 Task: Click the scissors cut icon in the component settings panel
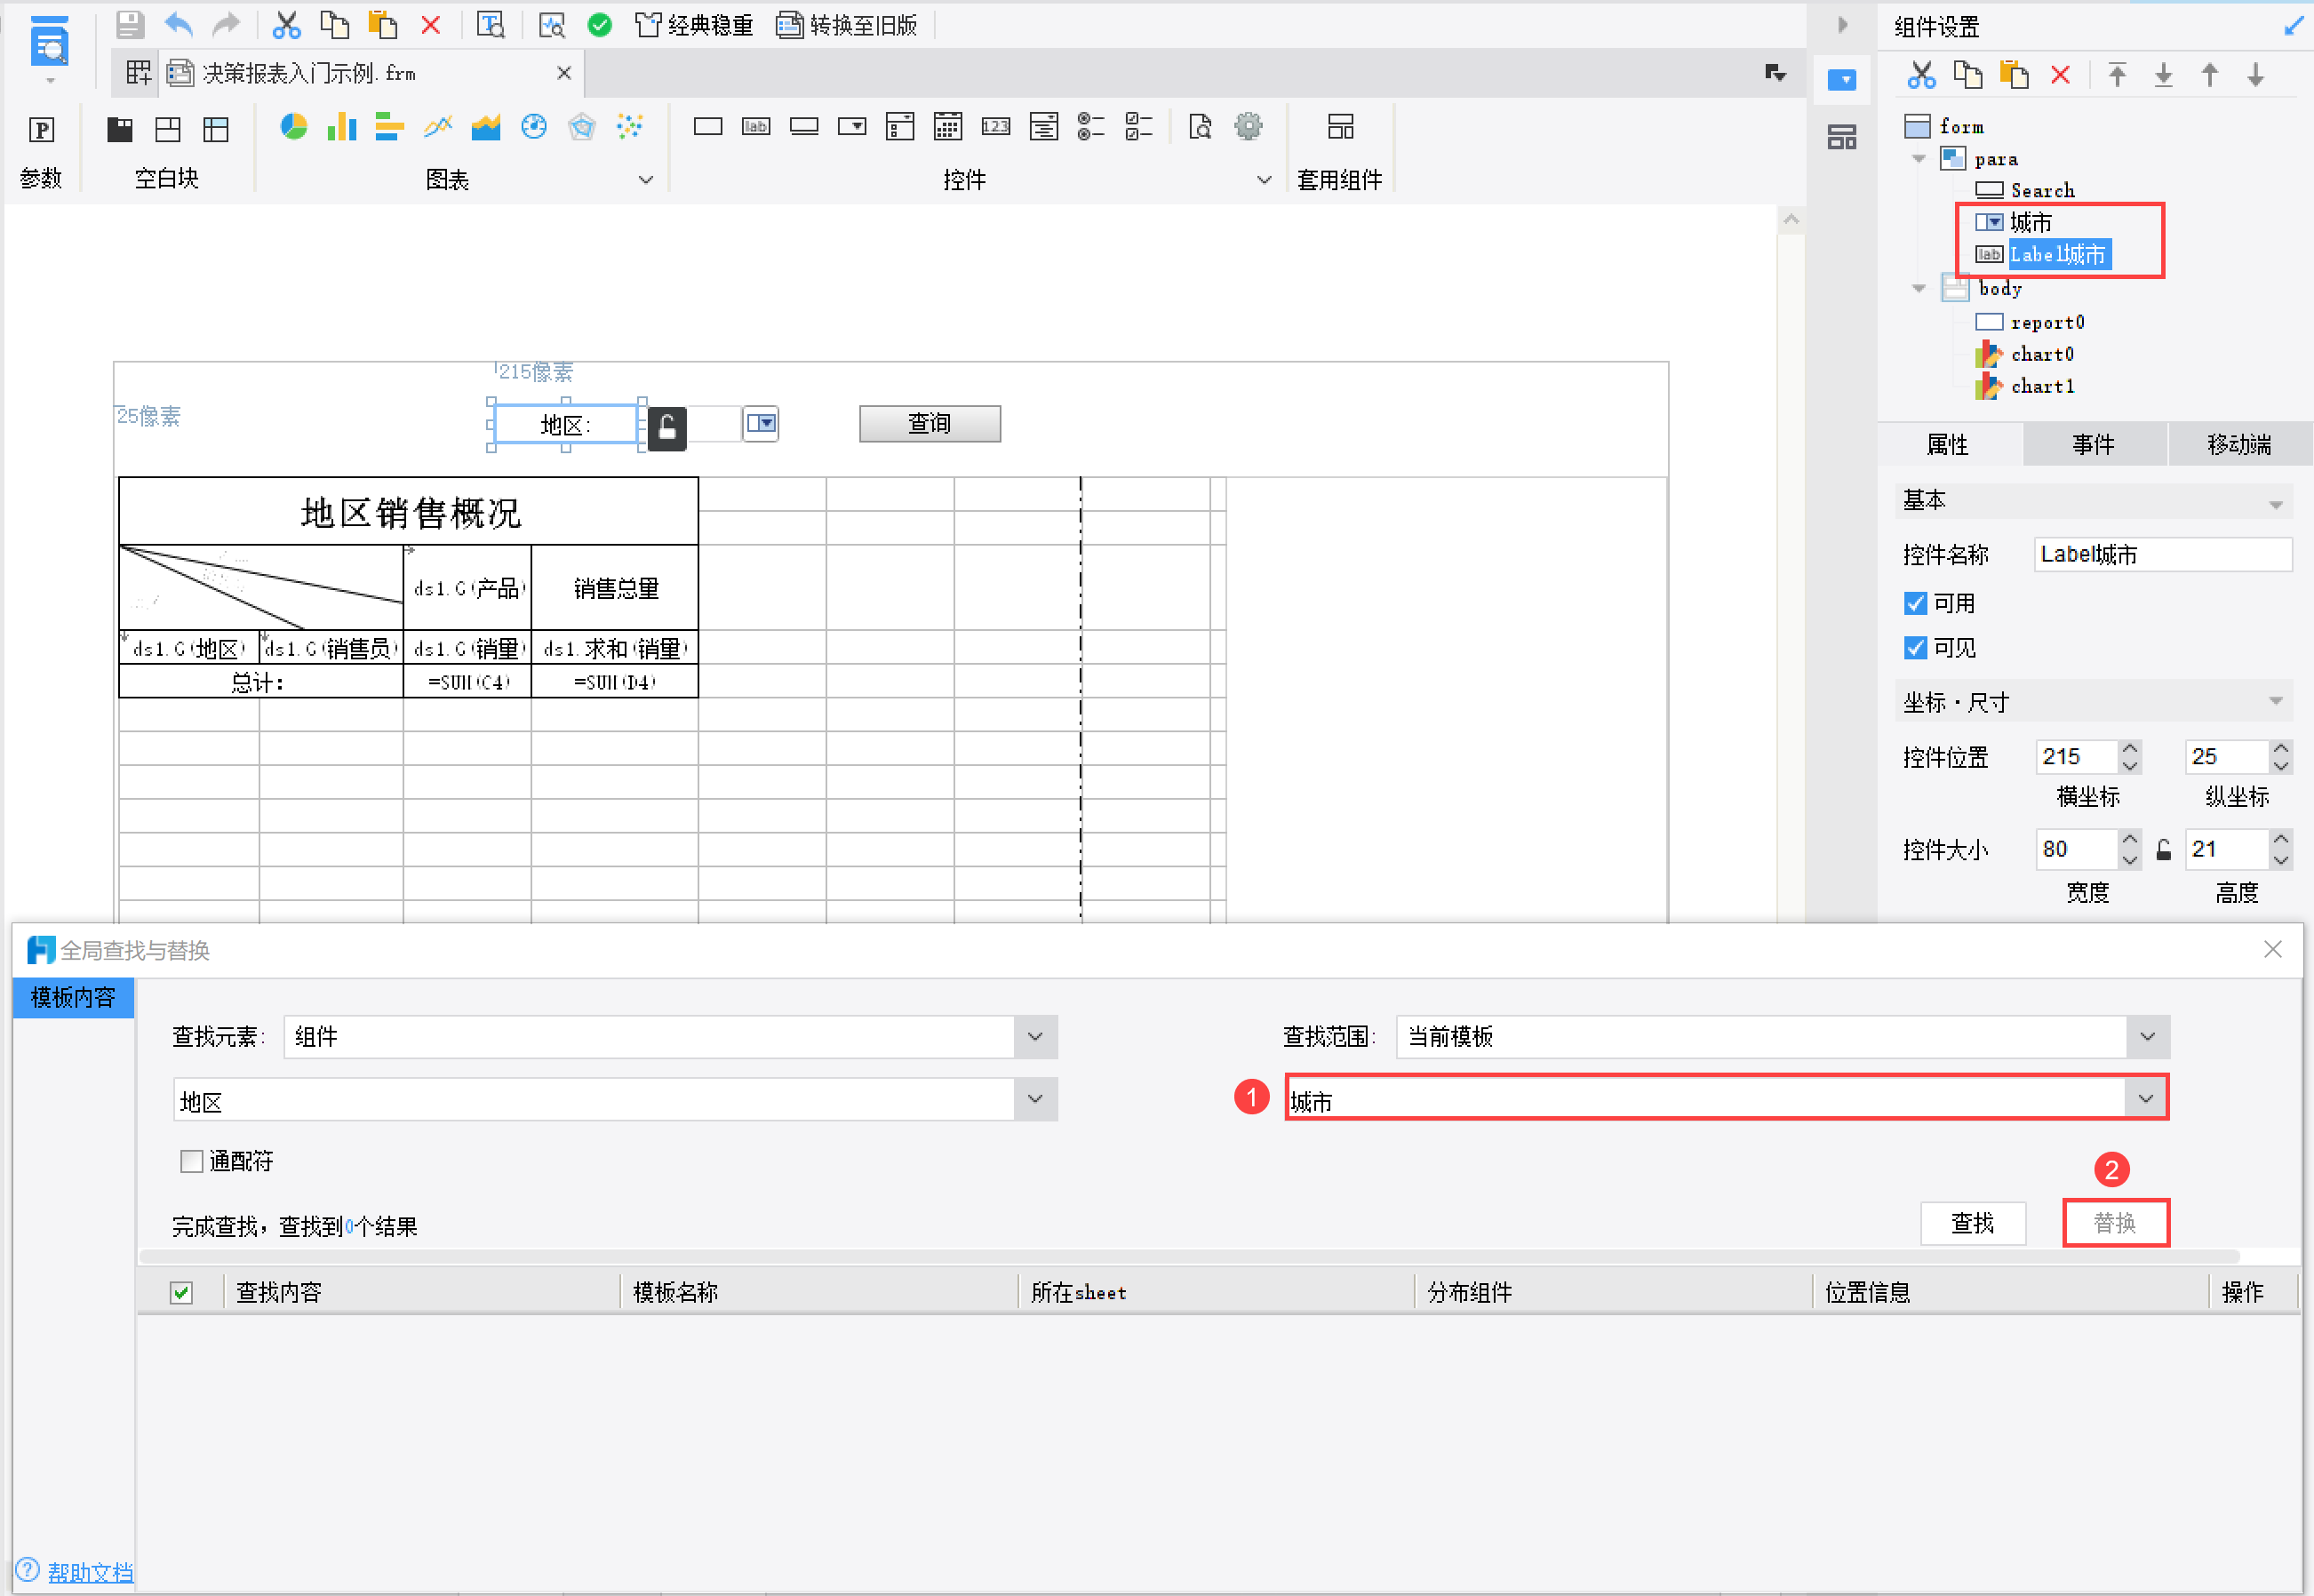click(x=1921, y=75)
